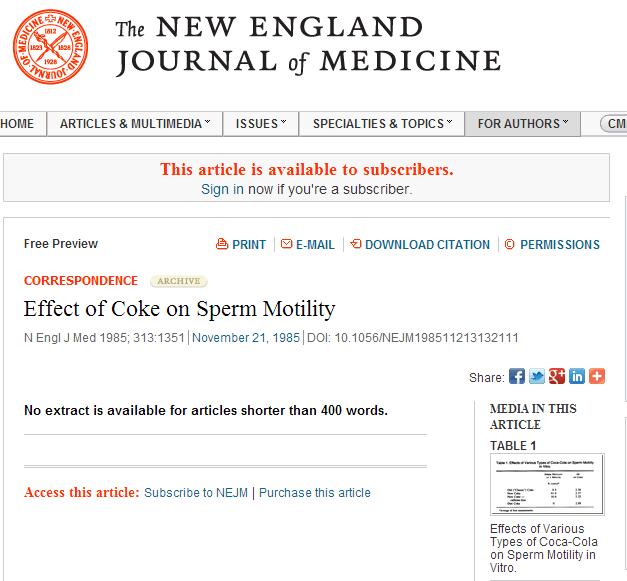627x581 pixels.
Task: Click the E-mail envelope icon
Action: (287, 245)
